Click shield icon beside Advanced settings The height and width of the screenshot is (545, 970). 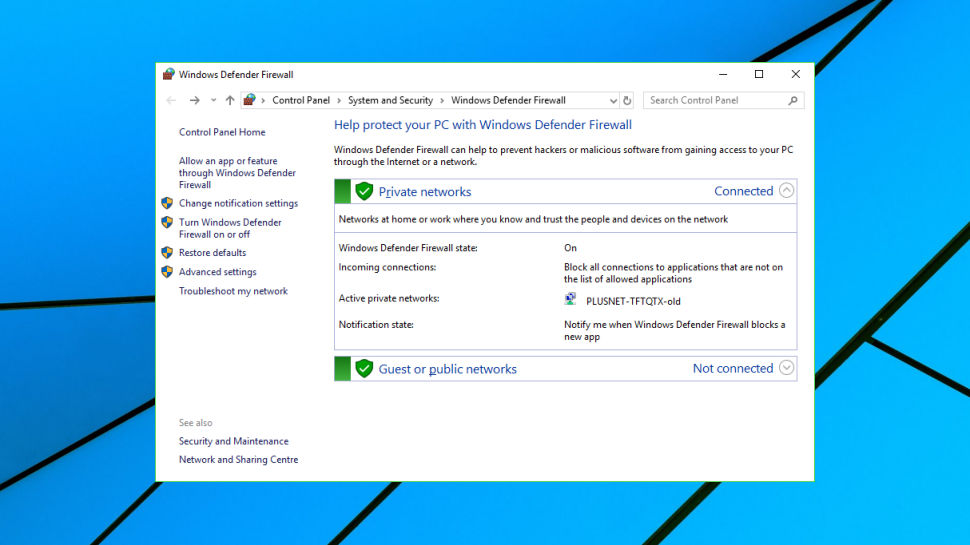pos(167,272)
